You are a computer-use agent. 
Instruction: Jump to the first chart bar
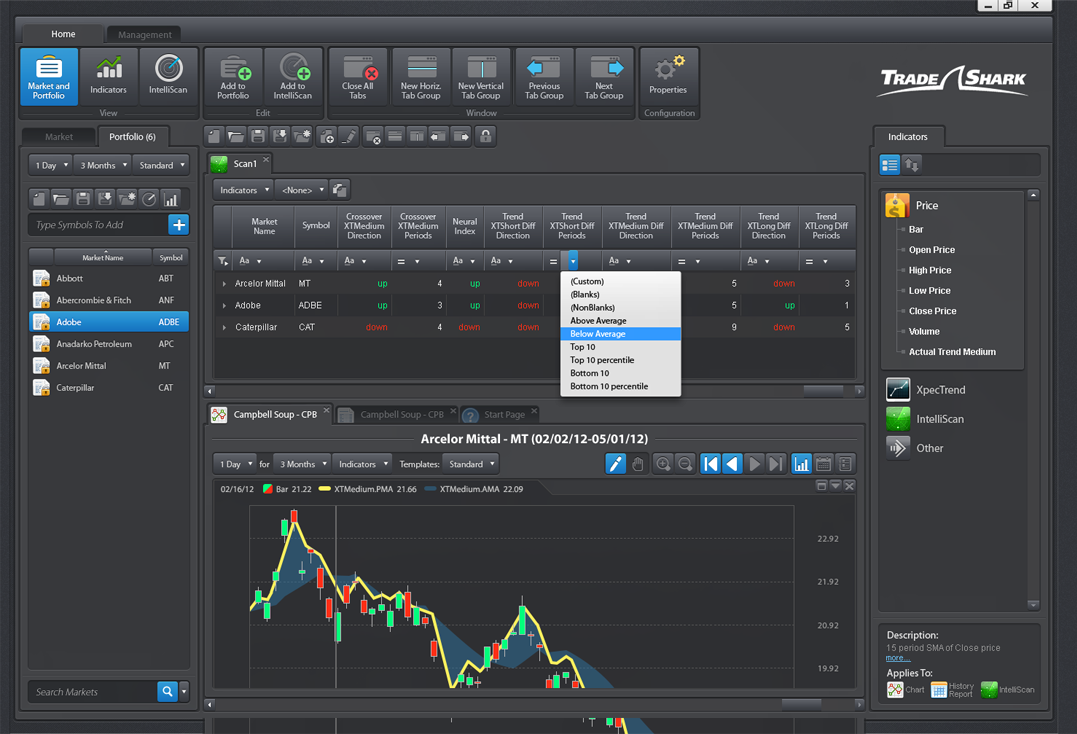[x=711, y=464]
